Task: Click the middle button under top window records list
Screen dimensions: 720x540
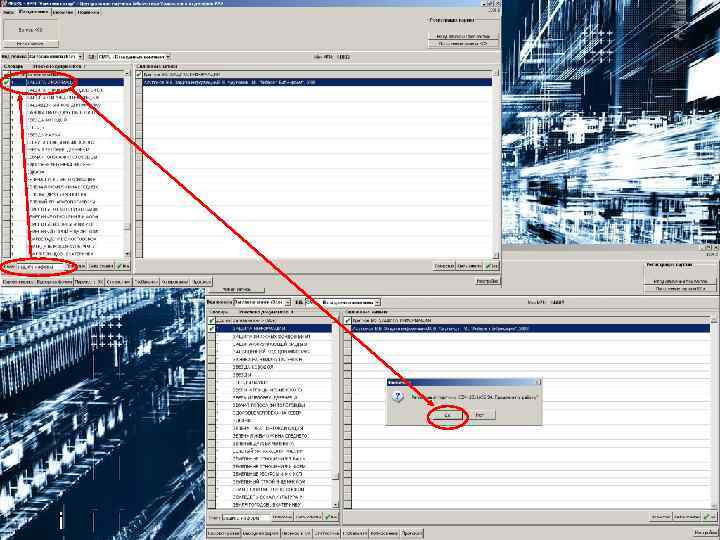Action: point(469,266)
